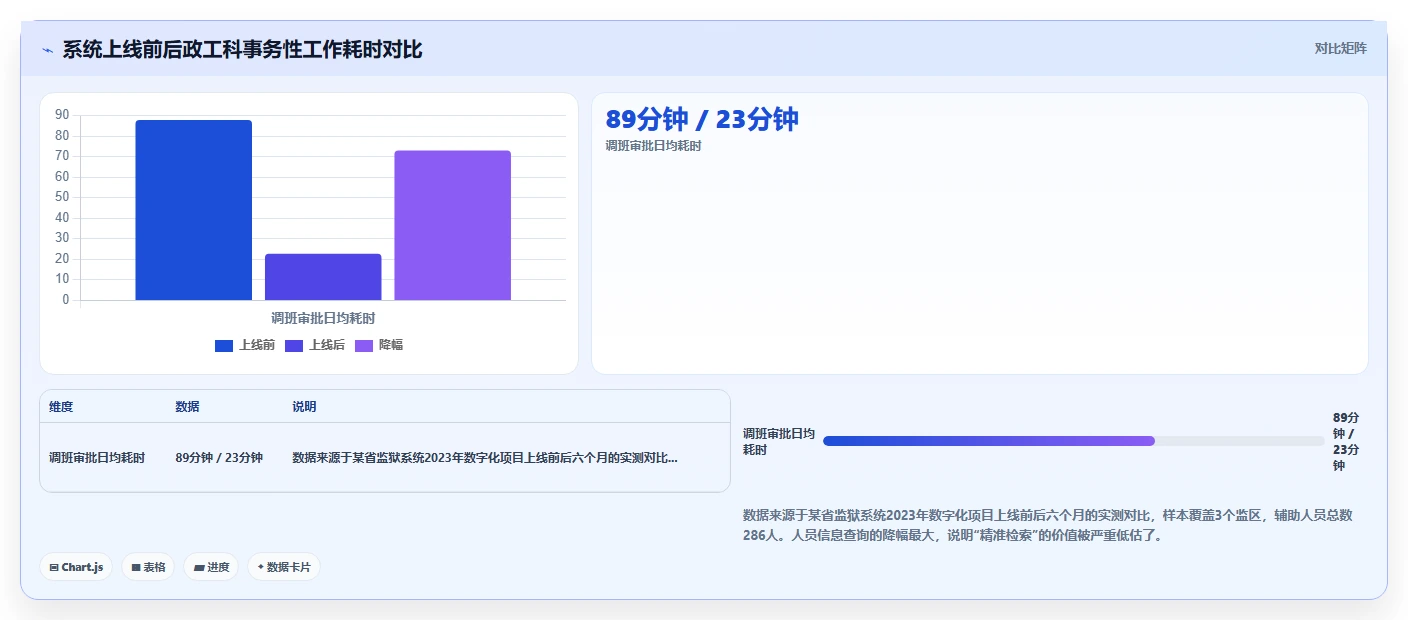
Task: Click the description paragraph about 样本覆盖3个监区
Action: (x=1048, y=525)
